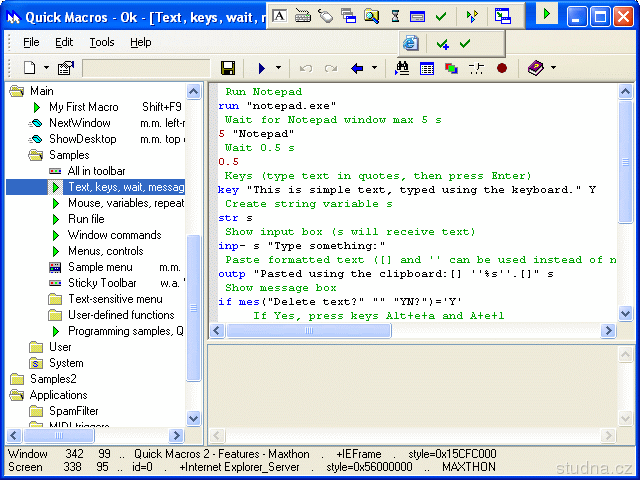Viewport: 640px width, 480px height.
Task: Click the Text 'A' icon in floating toolbar
Action: coord(279,16)
